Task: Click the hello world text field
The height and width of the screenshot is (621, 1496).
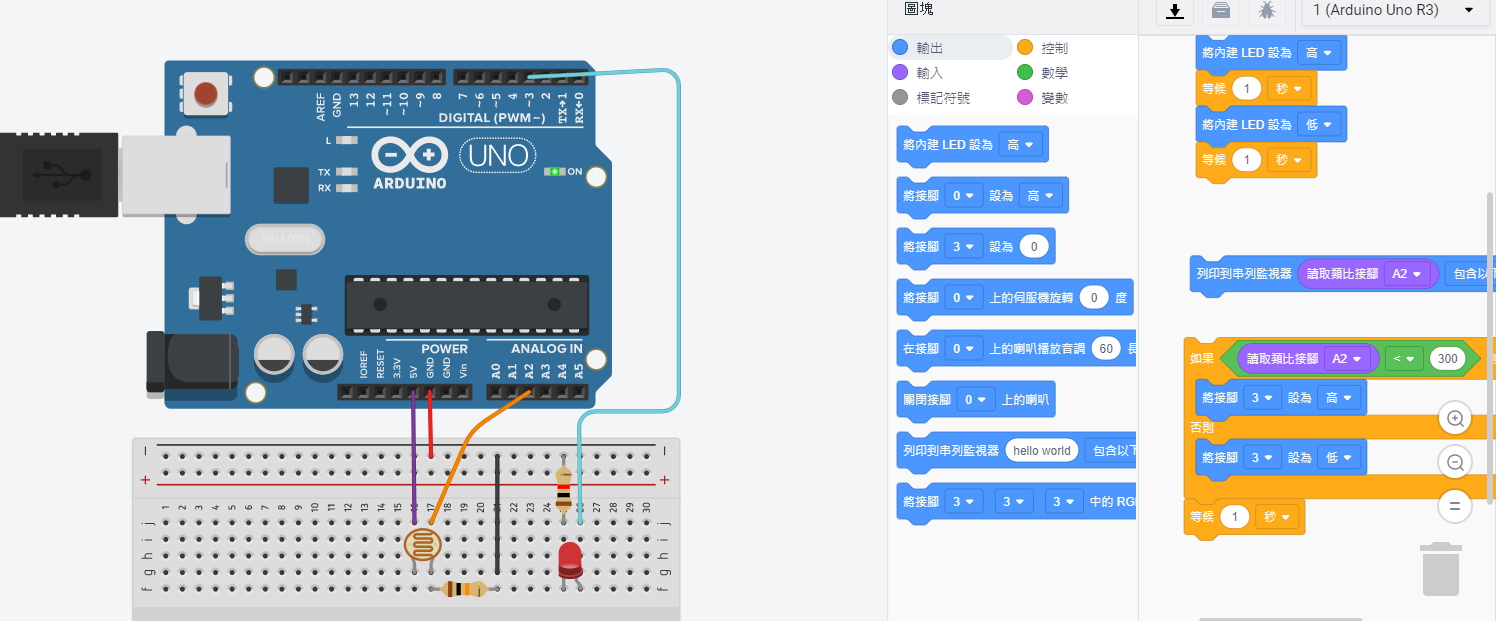Action: click(1041, 451)
